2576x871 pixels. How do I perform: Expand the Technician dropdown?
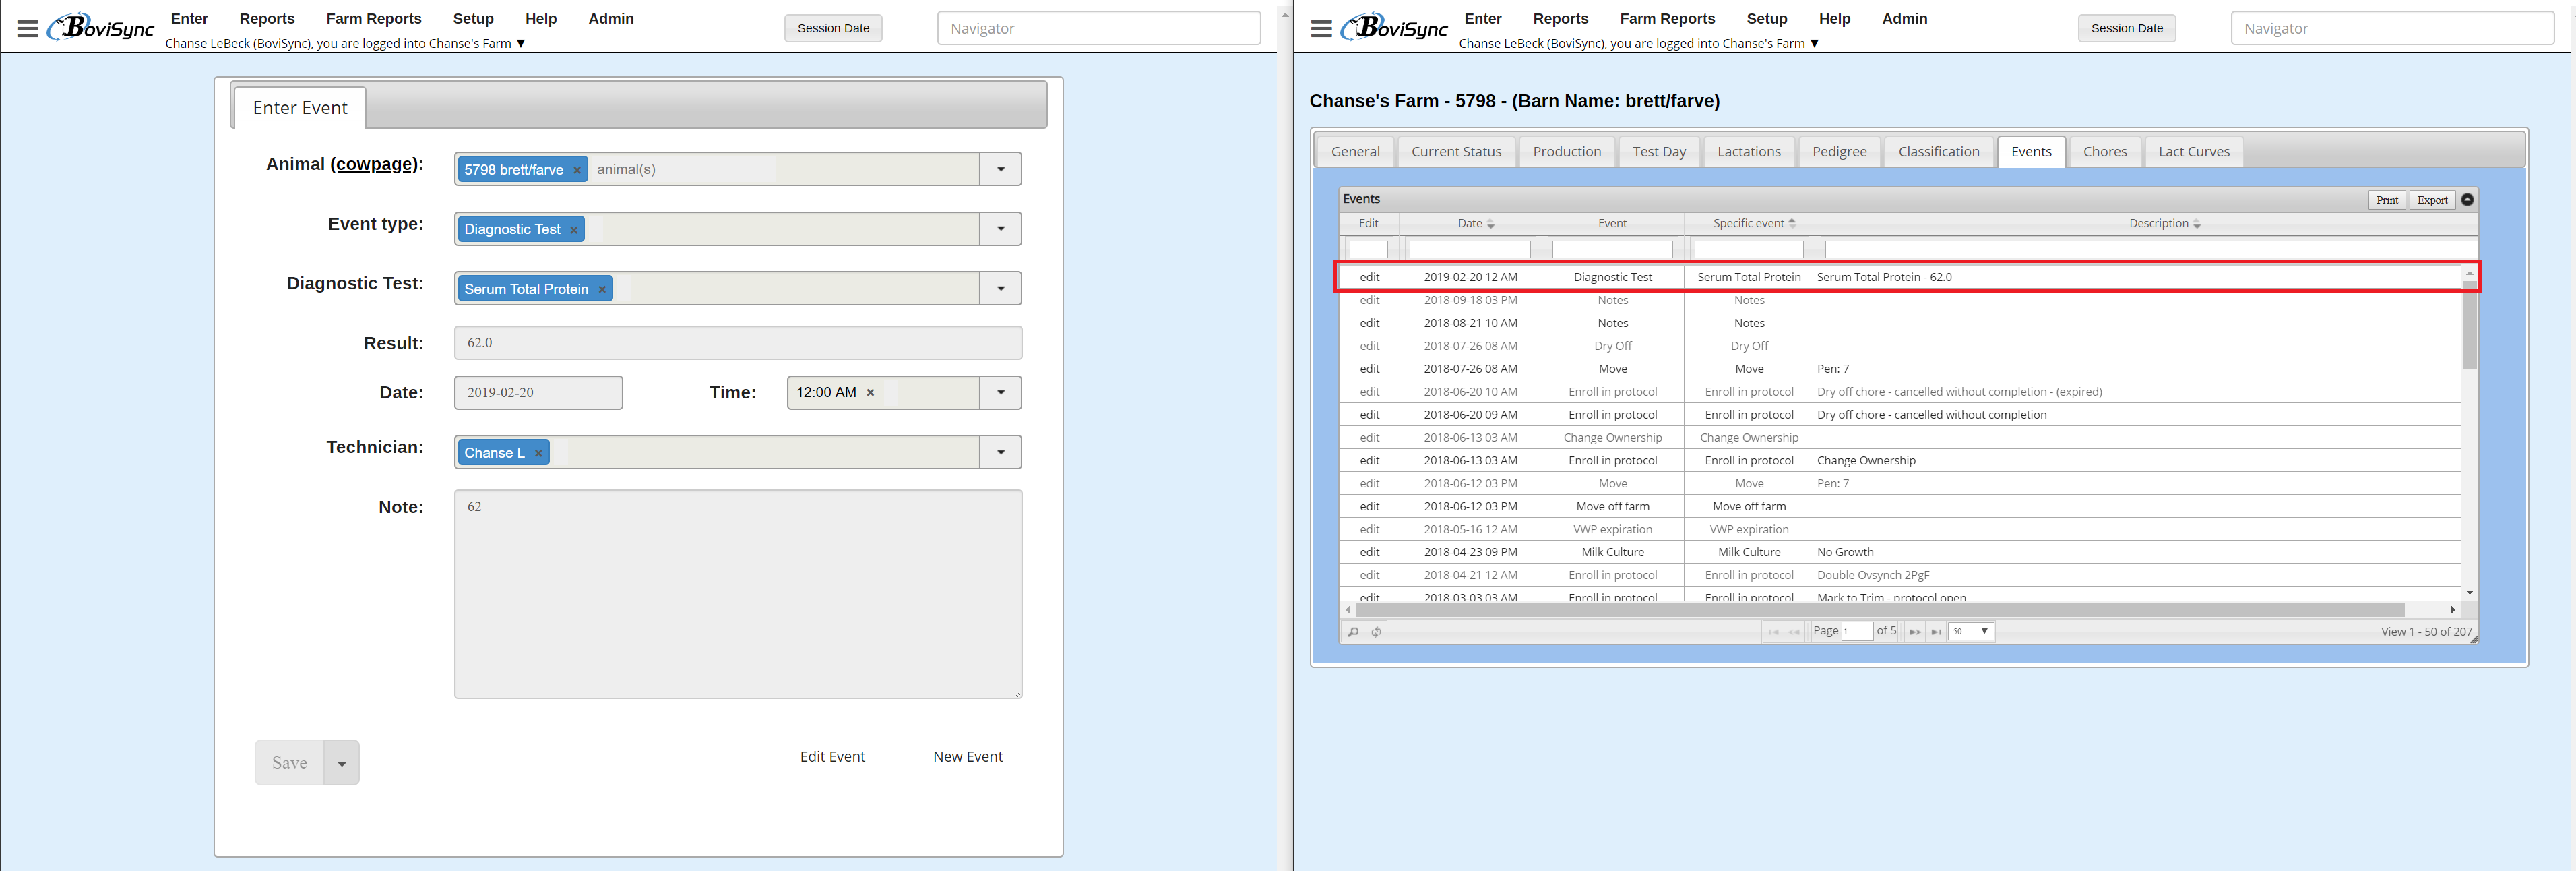coord(1000,452)
